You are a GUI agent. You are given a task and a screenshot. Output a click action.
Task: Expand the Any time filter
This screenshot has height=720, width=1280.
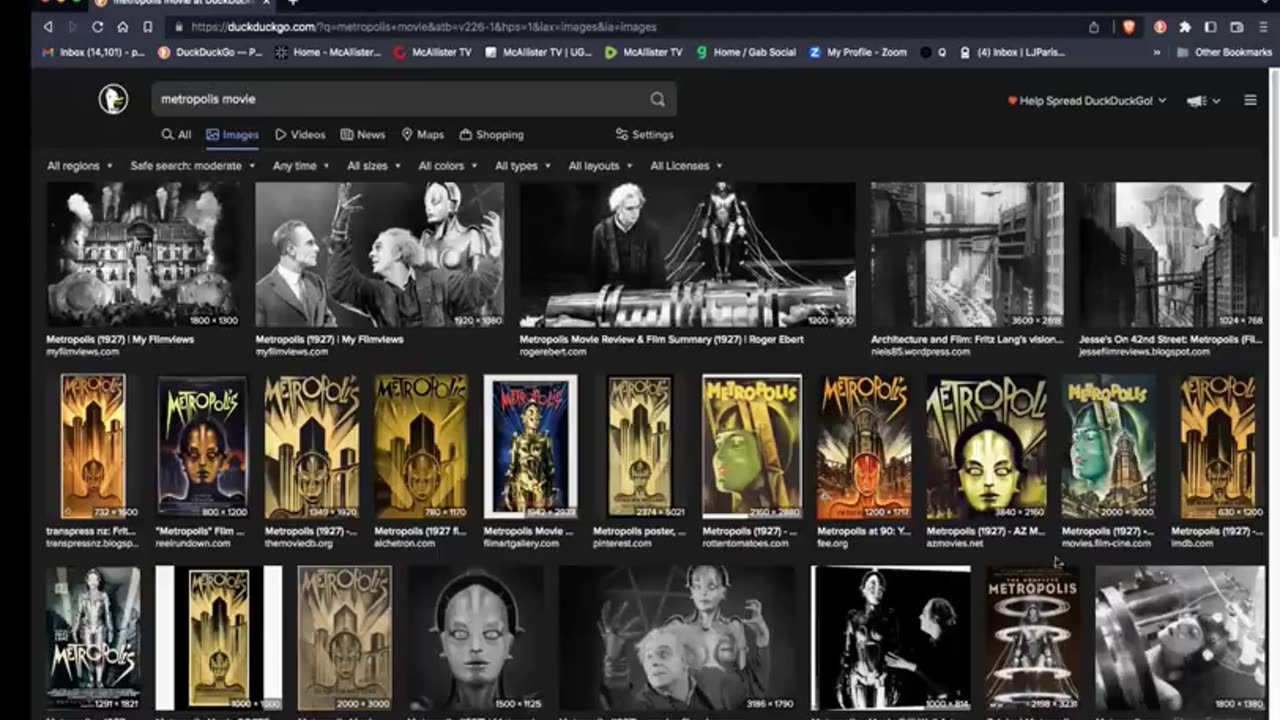[301, 166]
